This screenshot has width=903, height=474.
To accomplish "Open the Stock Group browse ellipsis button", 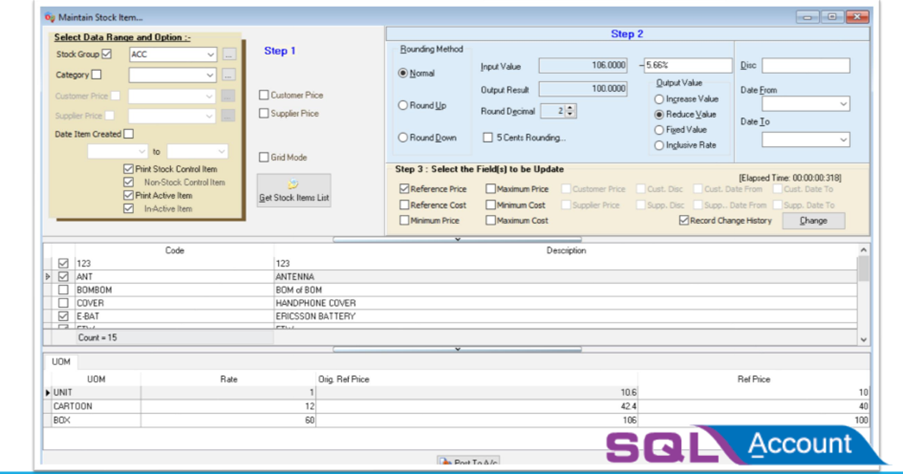I will point(229,54).
